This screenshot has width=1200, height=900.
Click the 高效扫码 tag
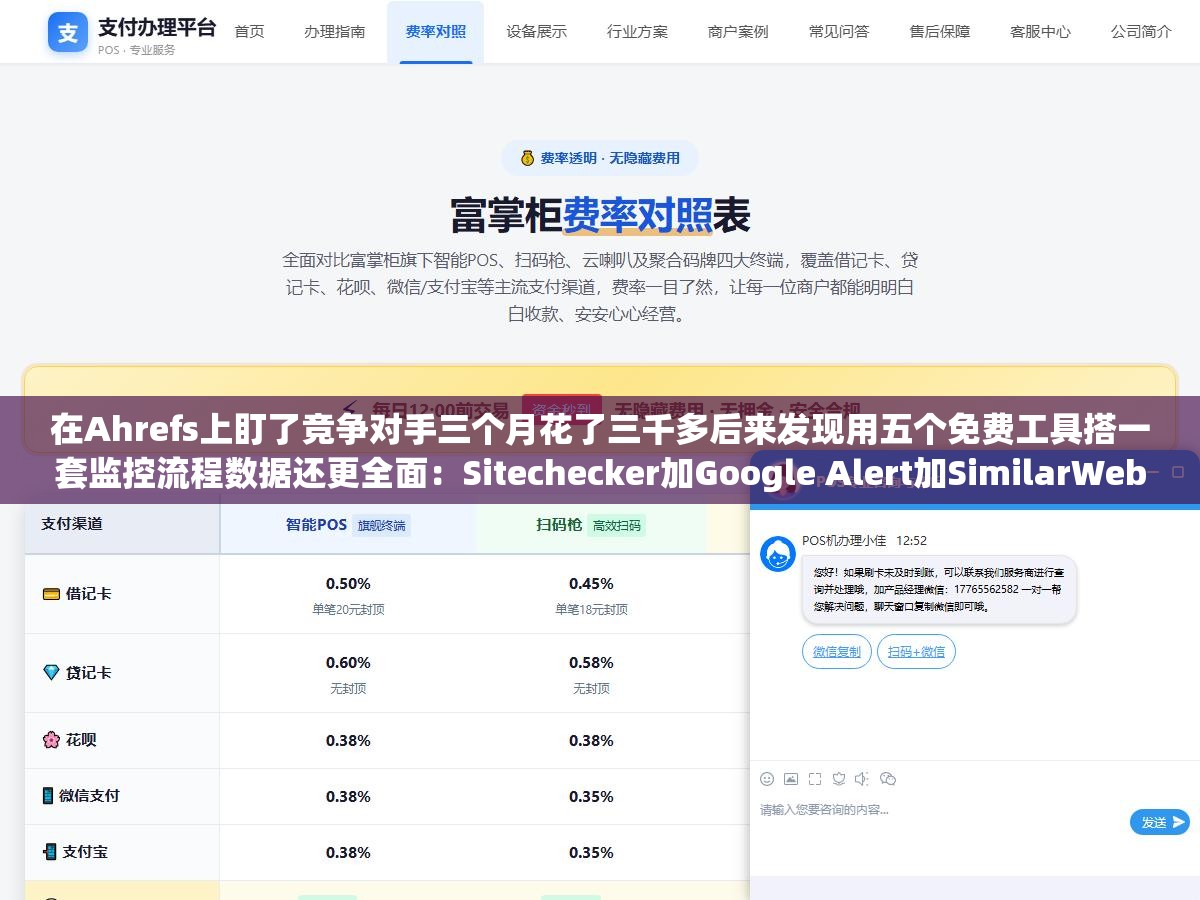[617, 525]
